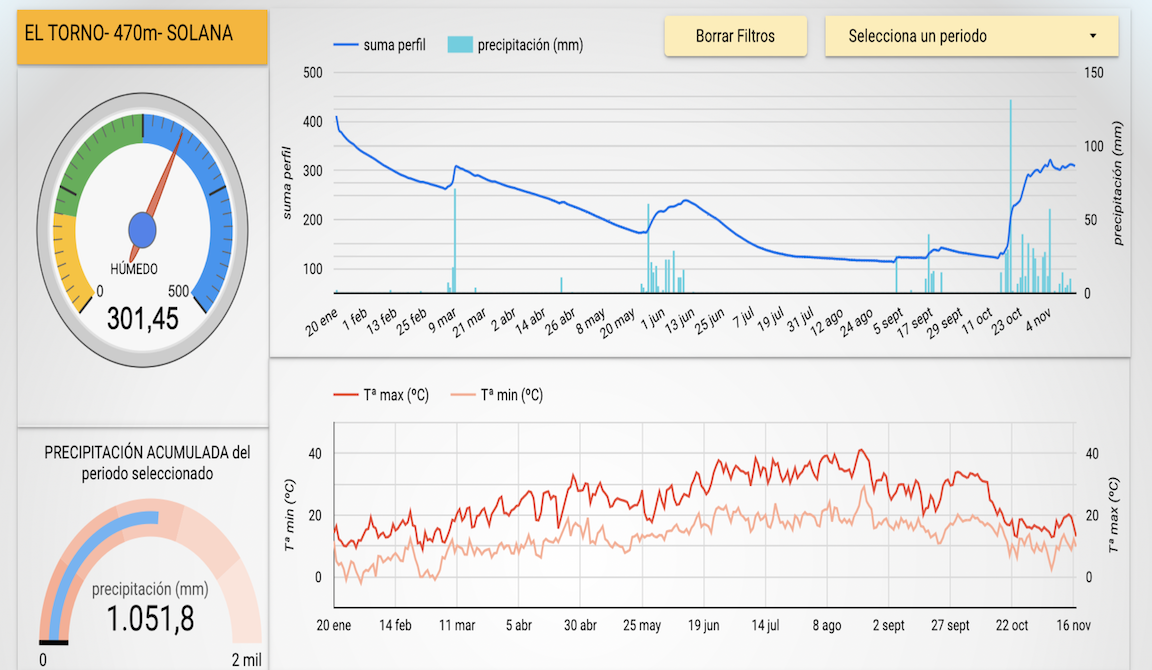Click the PRECIPITACIÓN ACUMULADA panel heading
The image size is (1152, 670).
coord(147,463)
